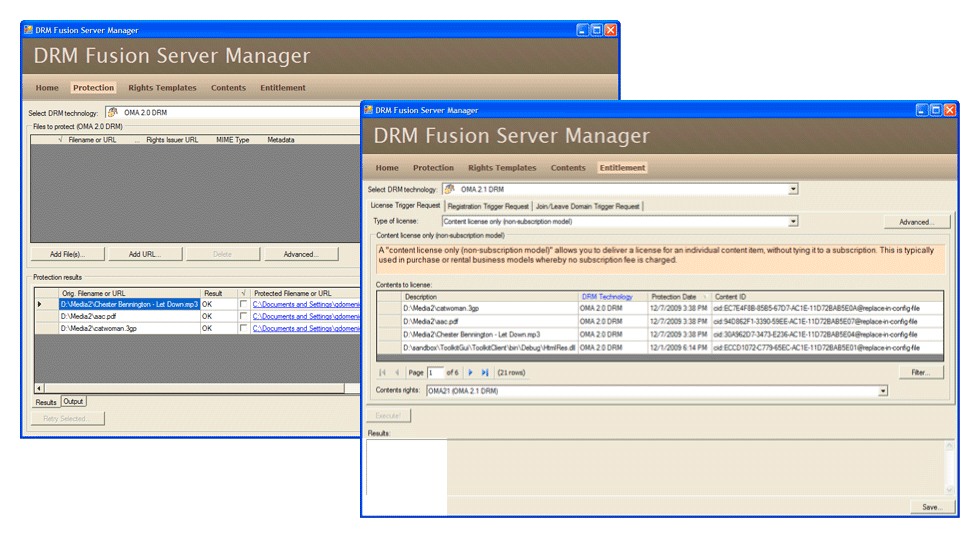Image resolution: width=980 pixels, height=540 pixels.
Task: Open Entitlement tab in back window
Action: tap(282, 88)
